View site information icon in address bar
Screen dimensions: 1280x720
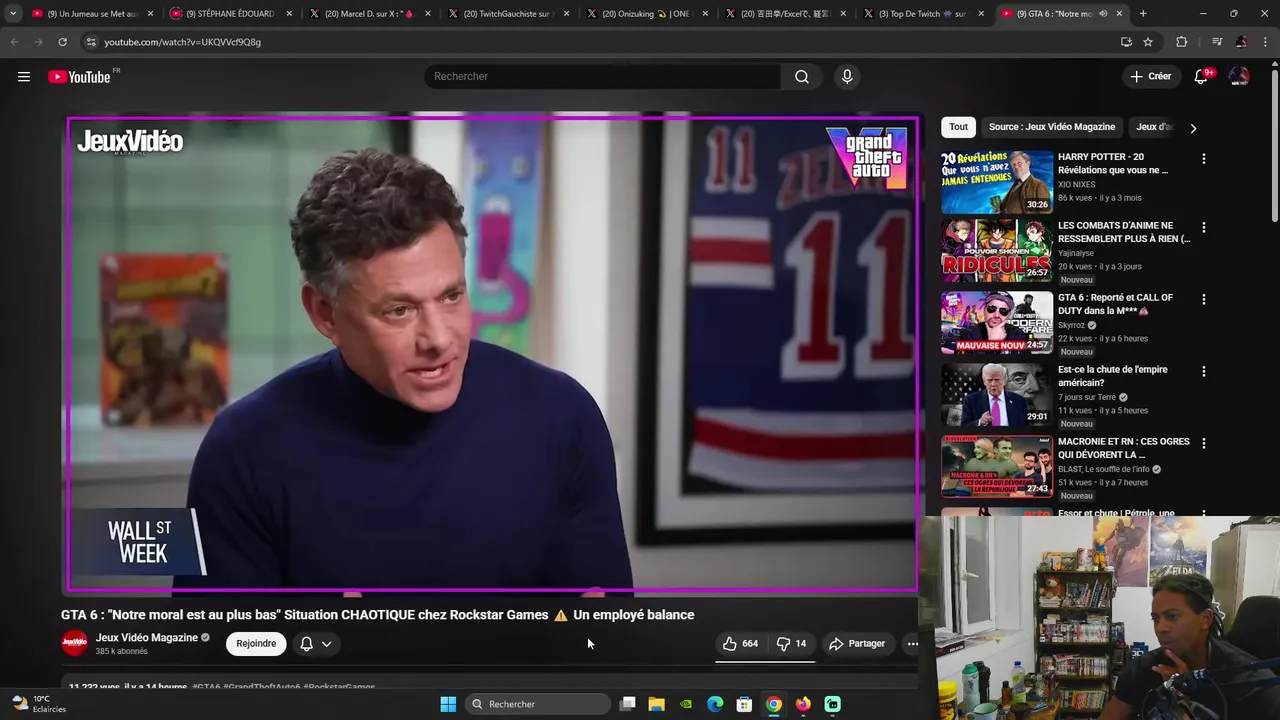pyautogui.click(x=91, y=42)
